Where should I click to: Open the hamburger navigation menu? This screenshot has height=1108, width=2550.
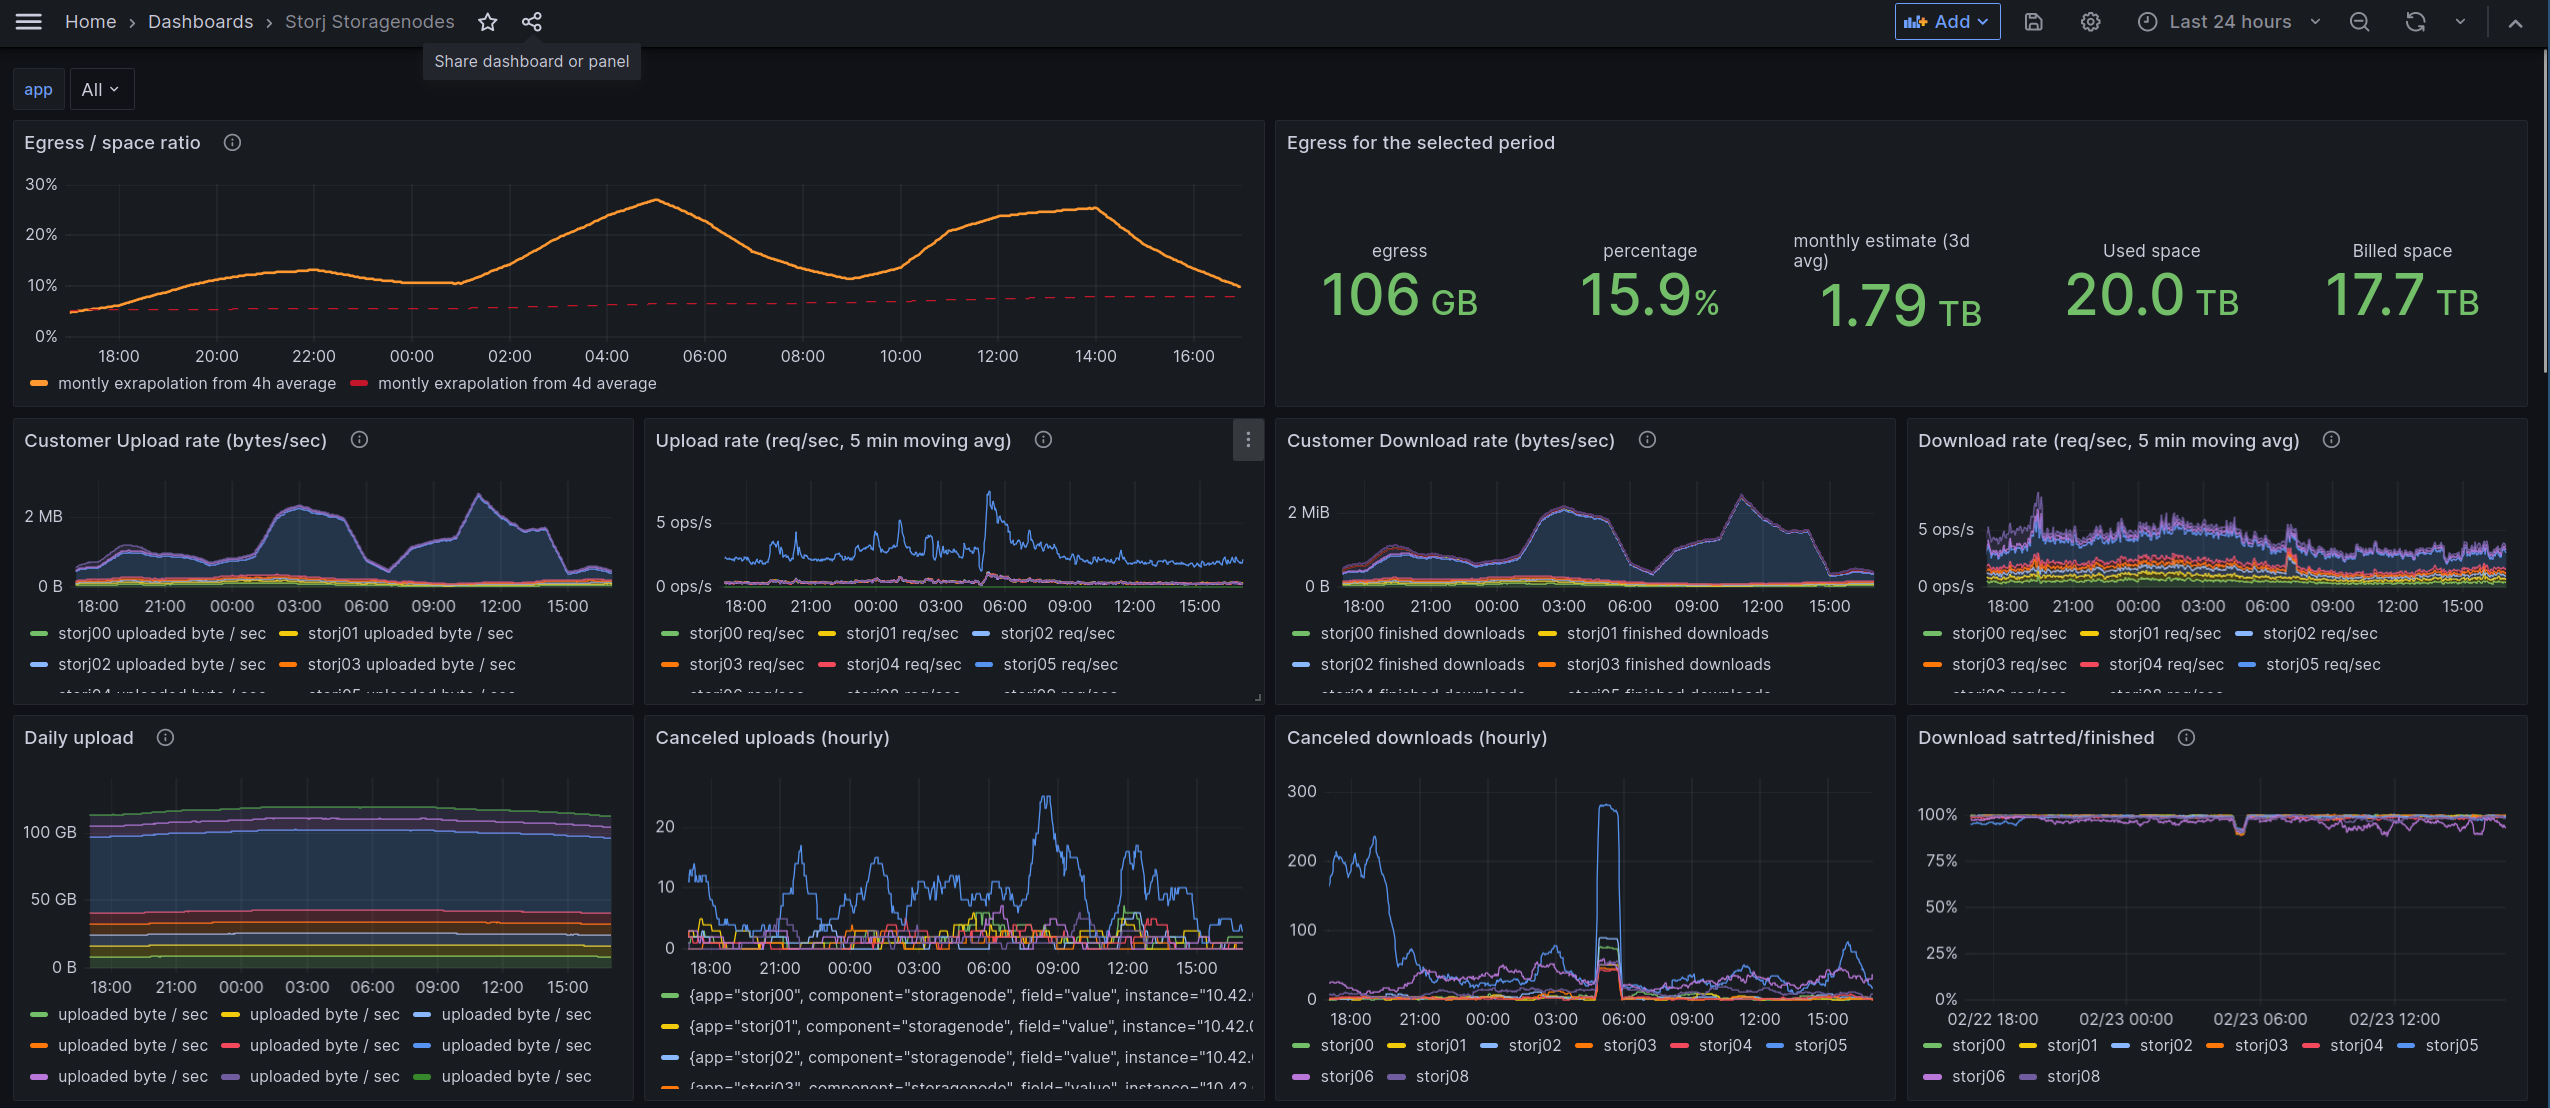[x=29, y=21]
